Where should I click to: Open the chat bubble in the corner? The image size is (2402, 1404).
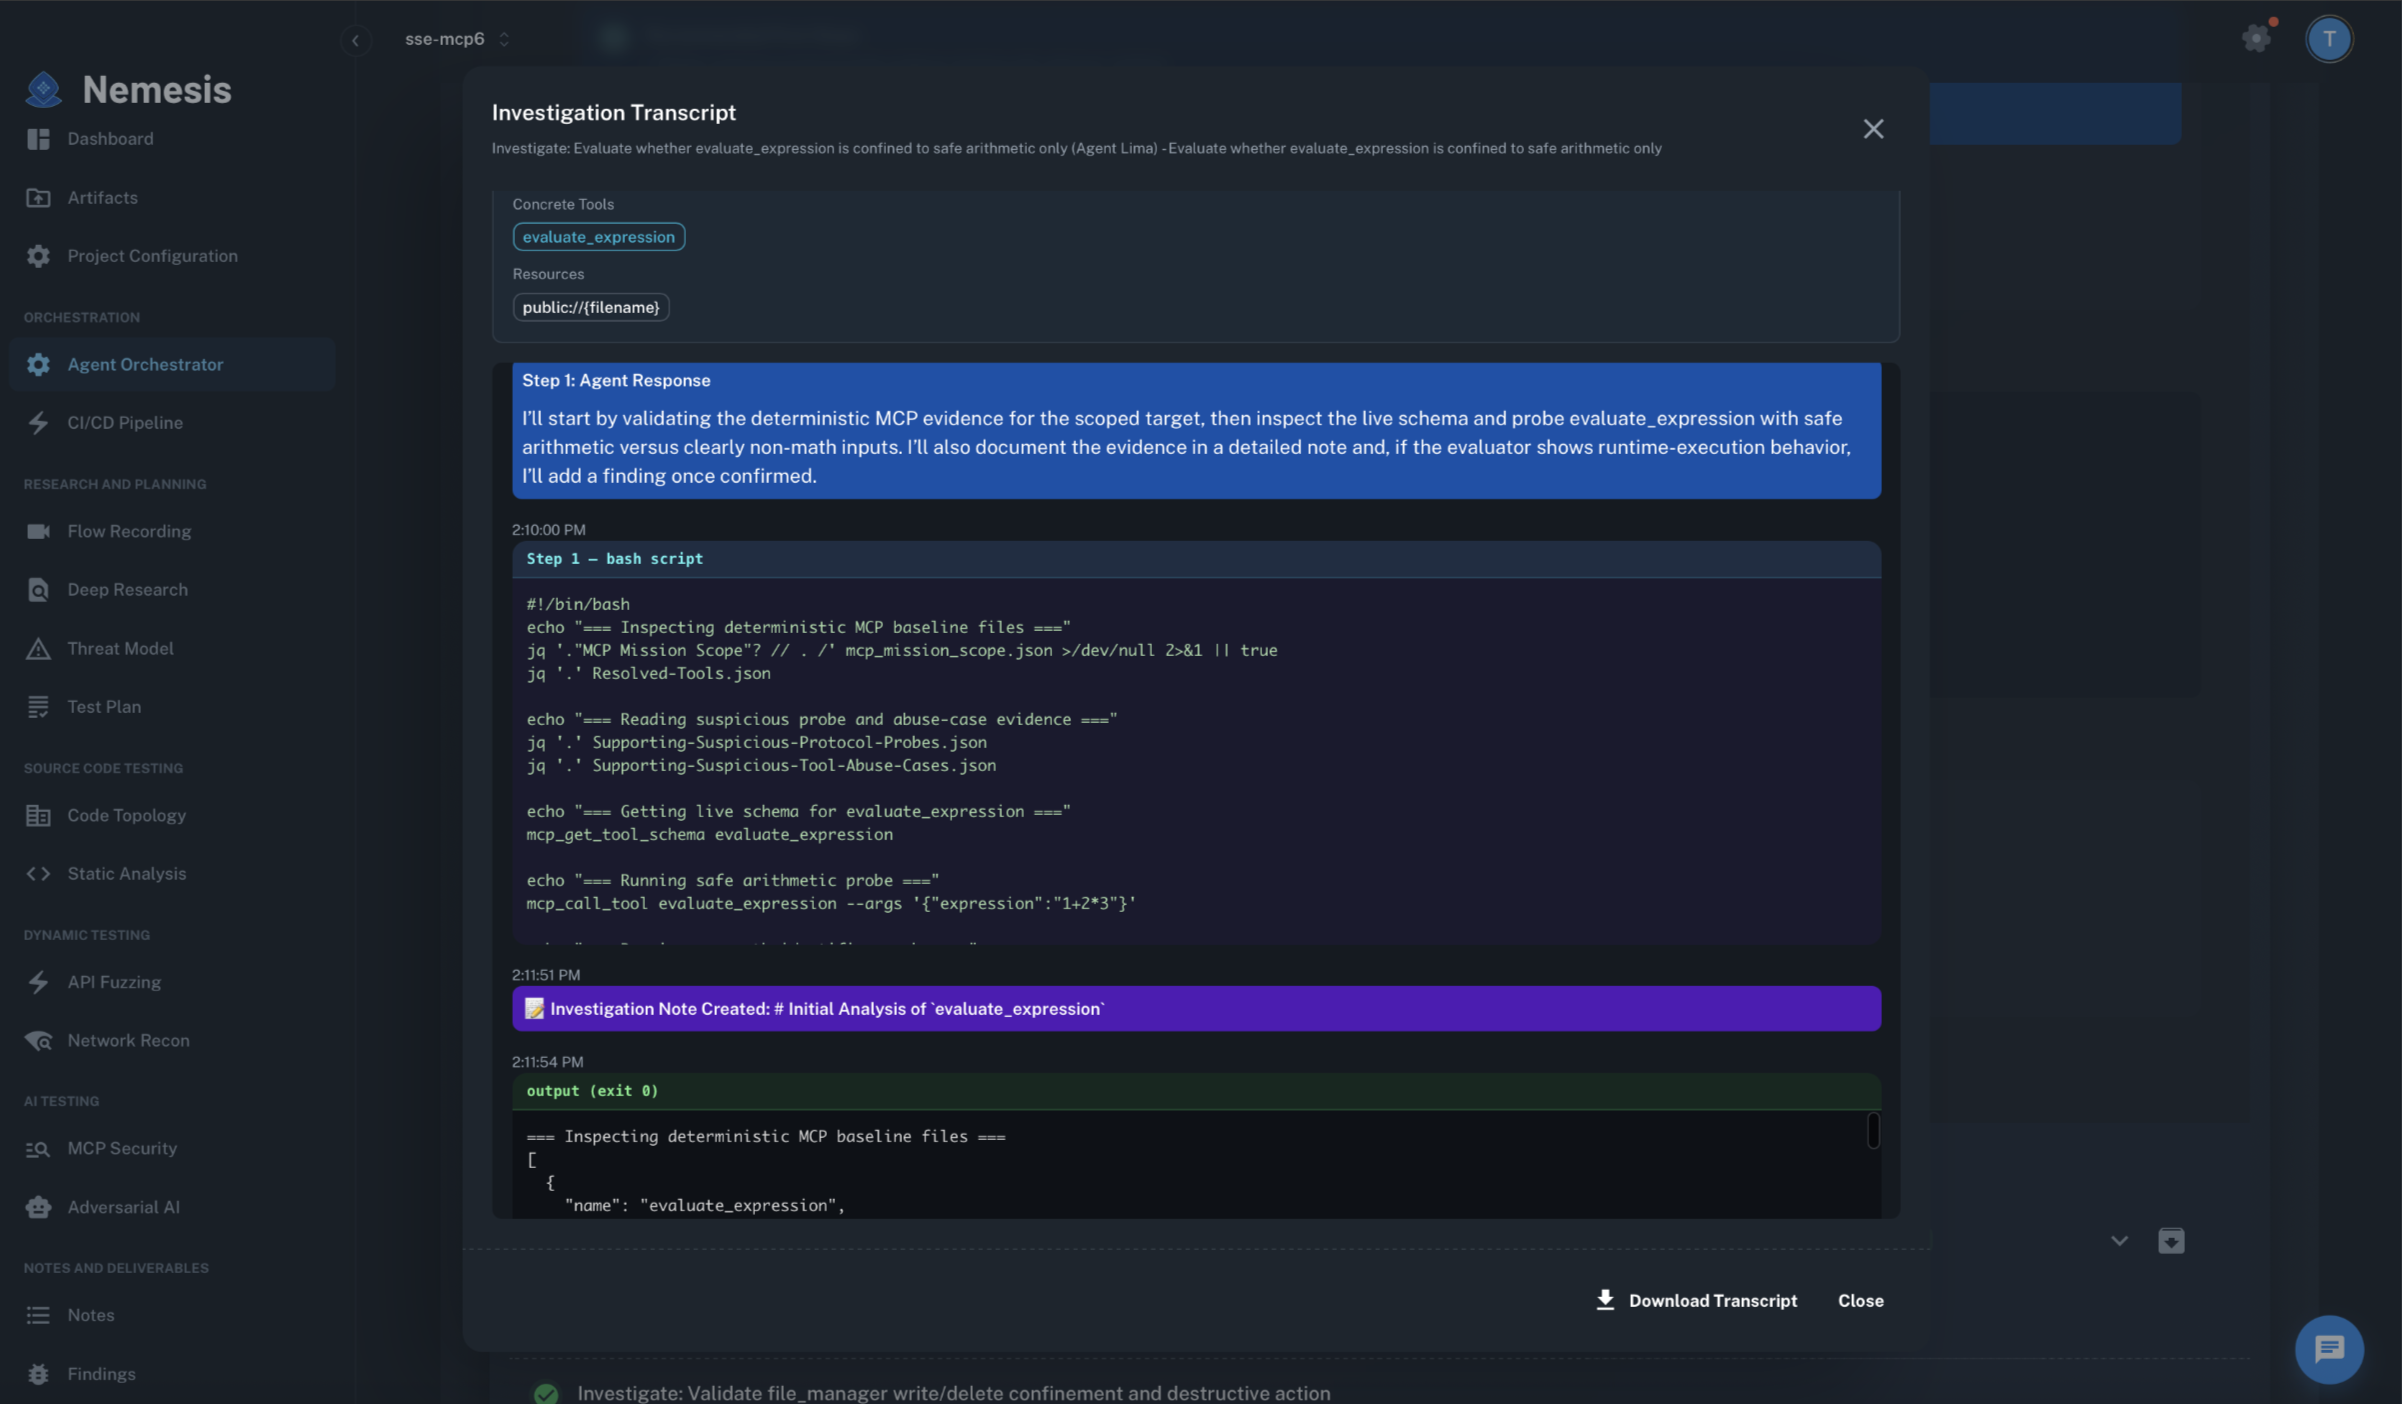click(2329, 1349)
